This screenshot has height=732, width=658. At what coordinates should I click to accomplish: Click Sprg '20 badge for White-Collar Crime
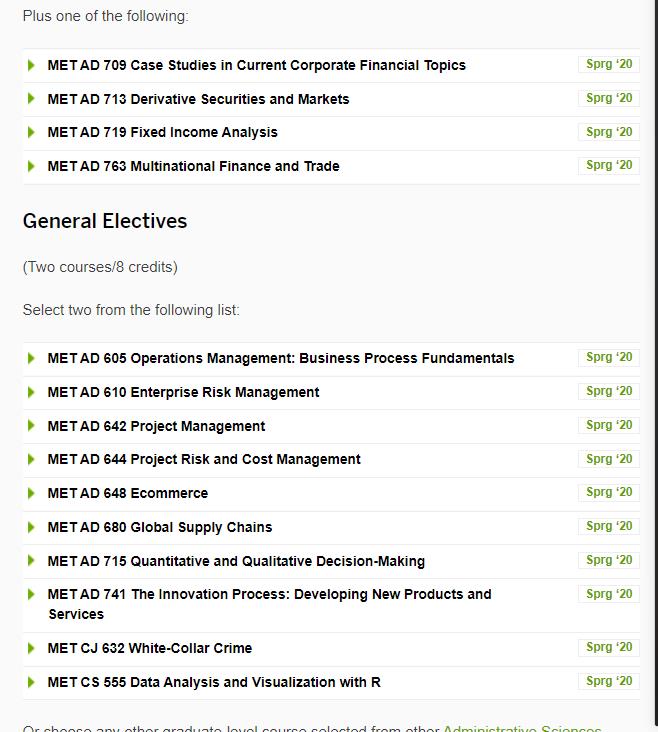click(x=608, y=647)
